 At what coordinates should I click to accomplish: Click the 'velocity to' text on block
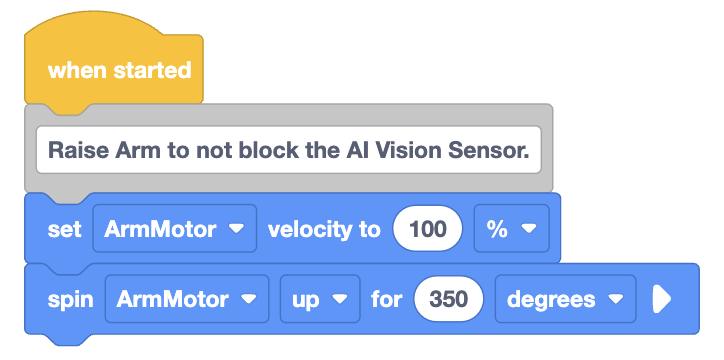pyautogui.click(x=324, y=229)
